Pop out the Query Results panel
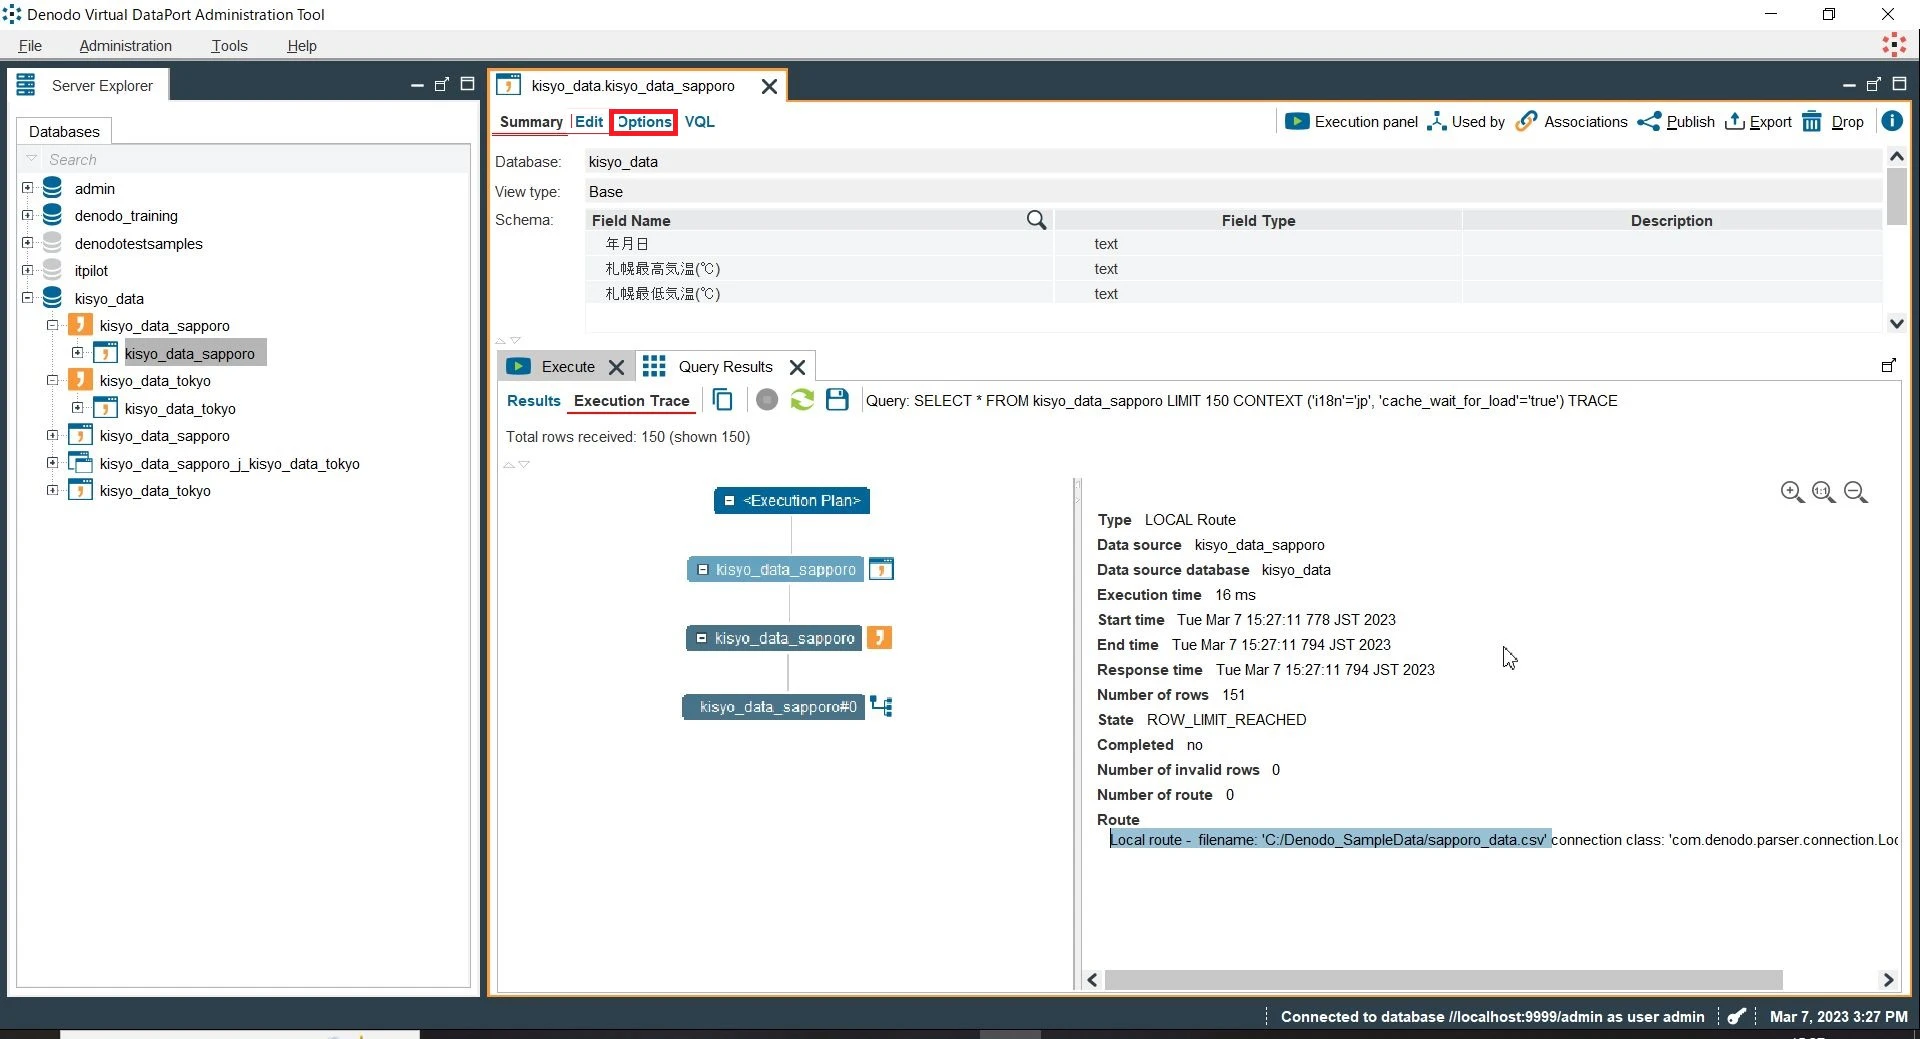This screenshot has width=1920, height=1039. tap(1888, 366)
